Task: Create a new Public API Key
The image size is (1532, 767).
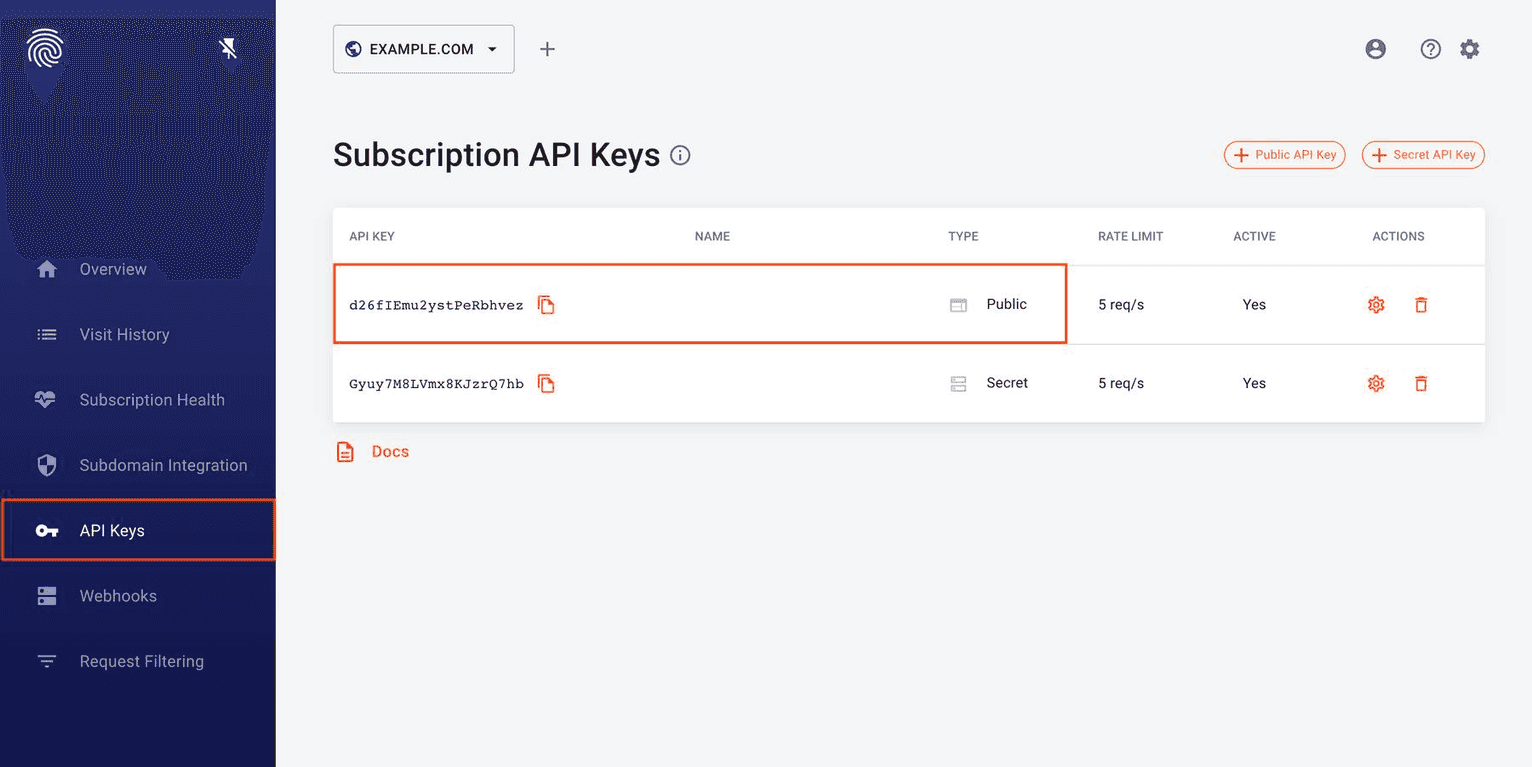Action: tap(1284, 155)
